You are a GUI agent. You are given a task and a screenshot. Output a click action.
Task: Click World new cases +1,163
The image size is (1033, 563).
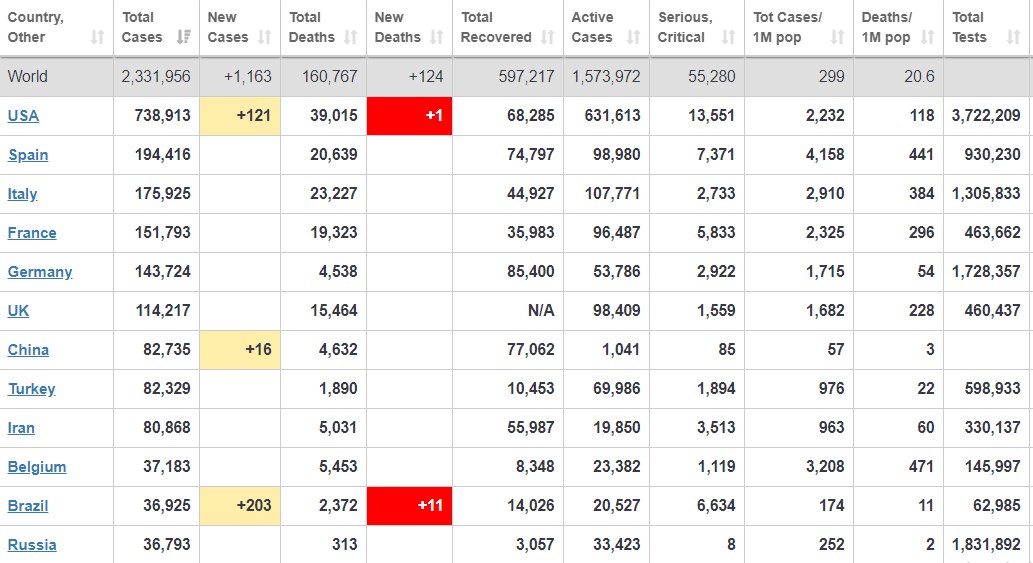[x=248, y=76]
